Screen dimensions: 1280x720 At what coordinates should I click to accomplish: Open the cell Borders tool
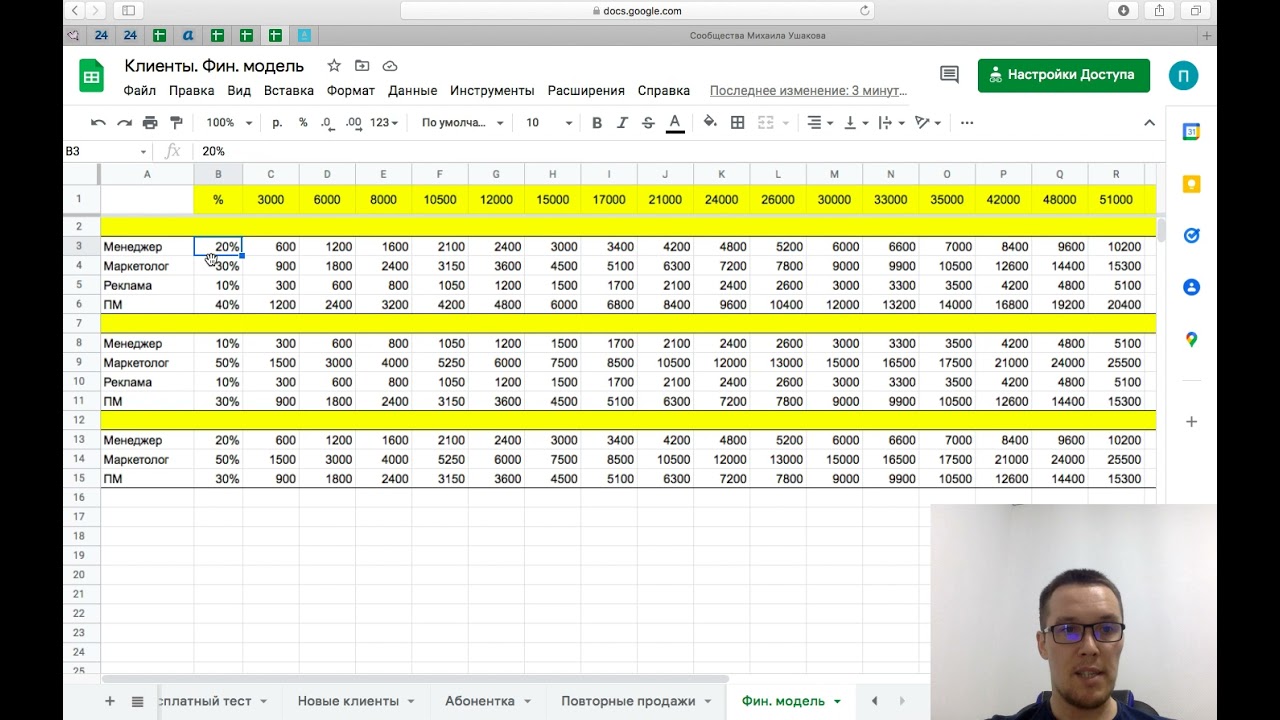click(738, 123)
